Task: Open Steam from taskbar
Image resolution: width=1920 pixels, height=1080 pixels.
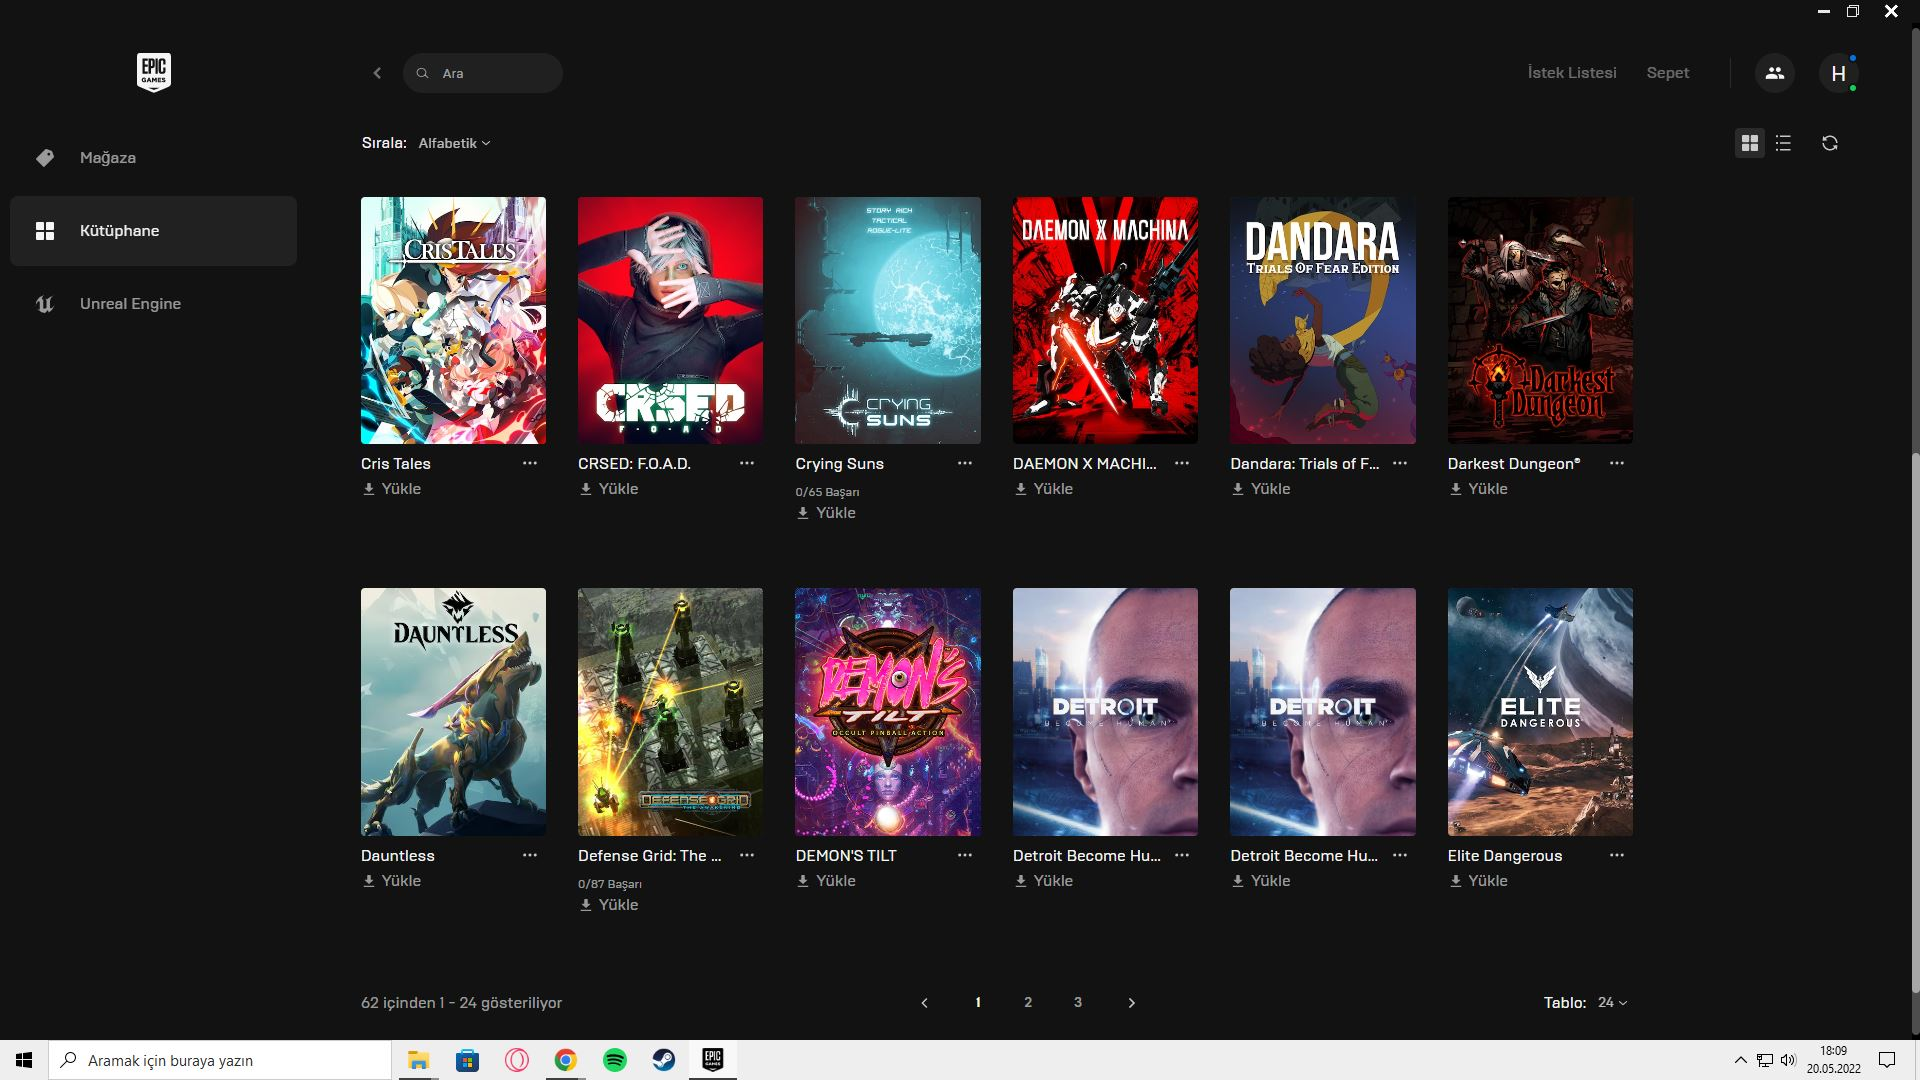Action: coord(664,1060)
